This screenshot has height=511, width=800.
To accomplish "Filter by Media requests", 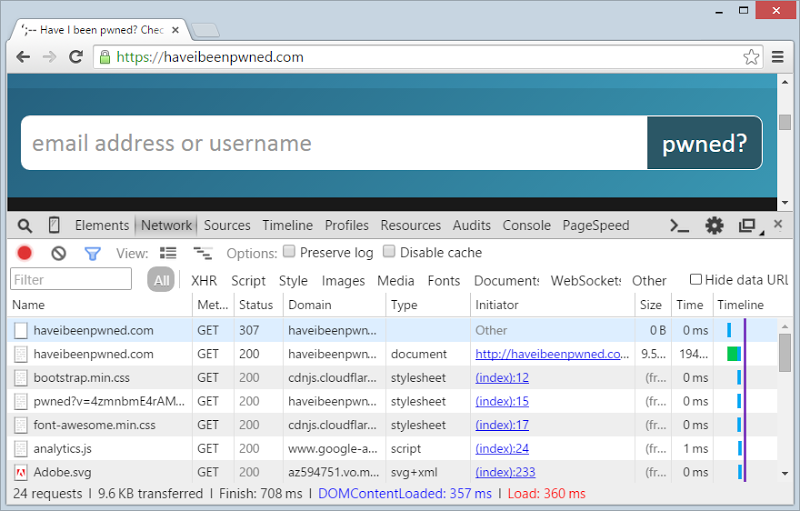I will [x=396, y=280].
